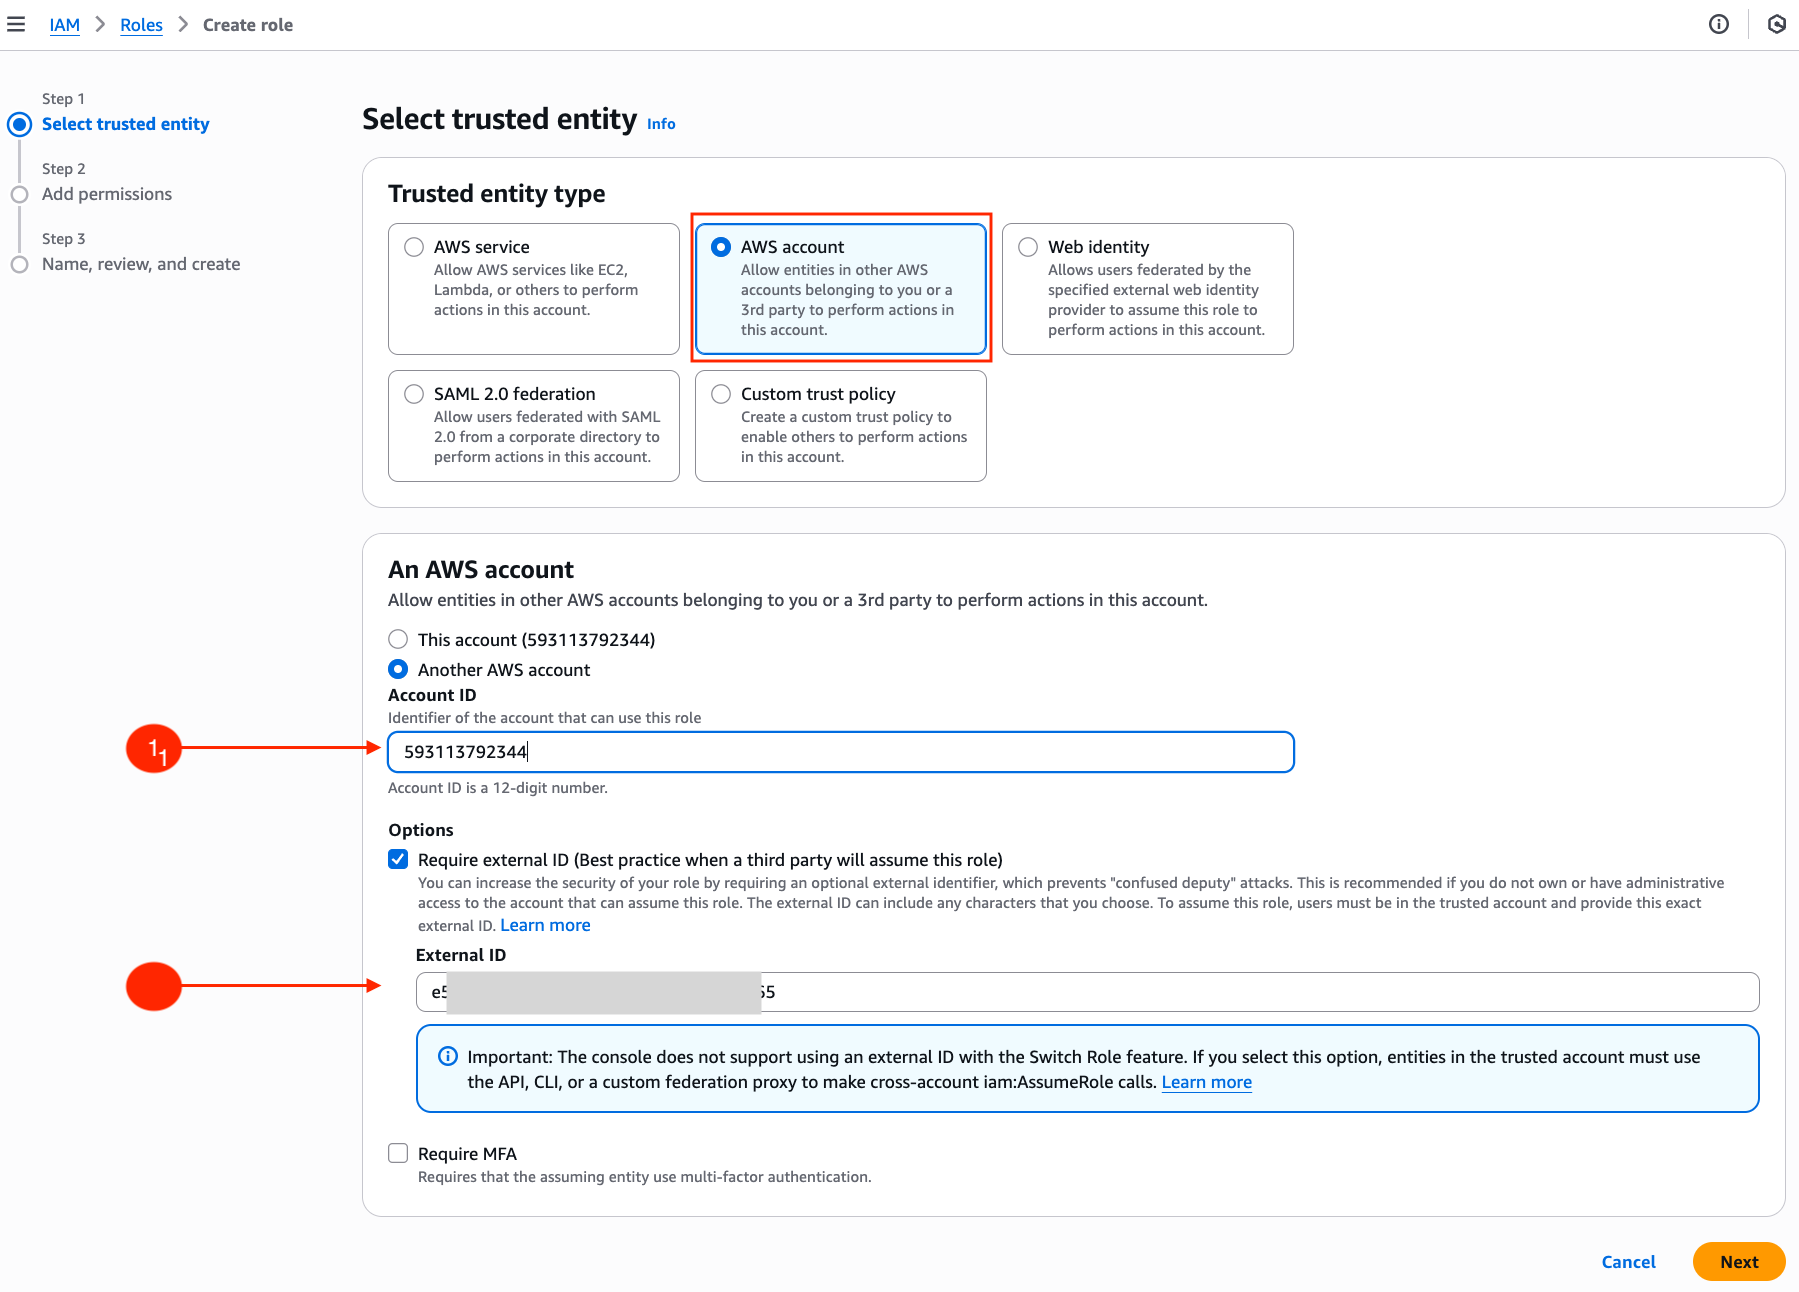Open Learn more about external IDs

click(545, 925)
